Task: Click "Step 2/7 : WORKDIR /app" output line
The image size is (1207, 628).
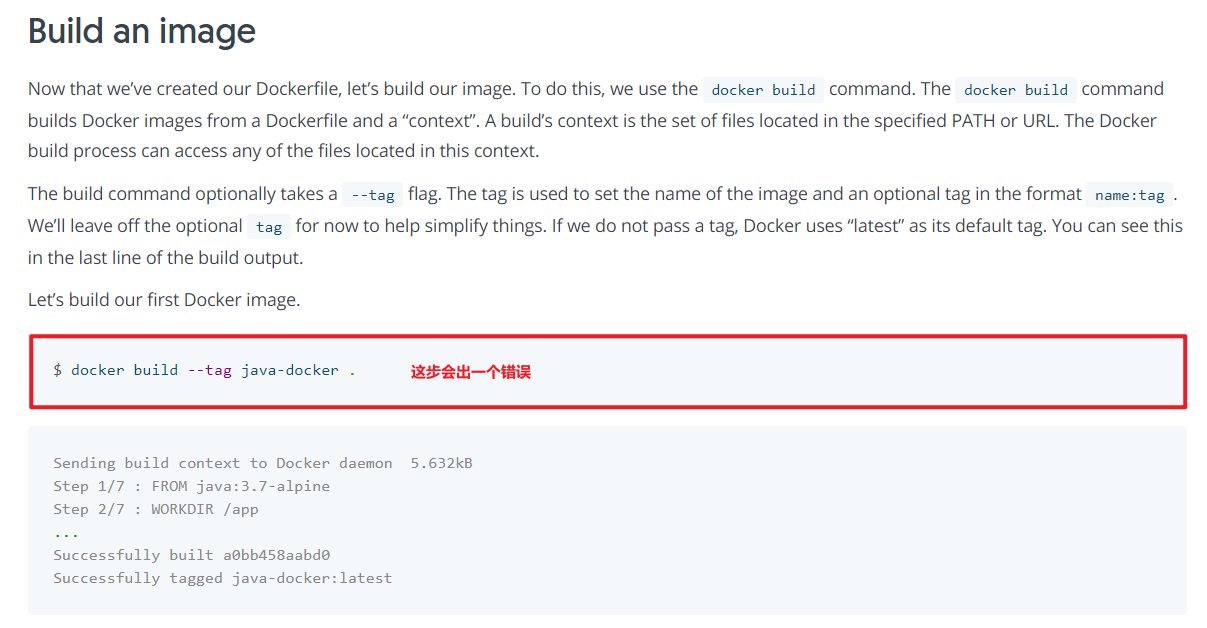Action: click(156, 509)
